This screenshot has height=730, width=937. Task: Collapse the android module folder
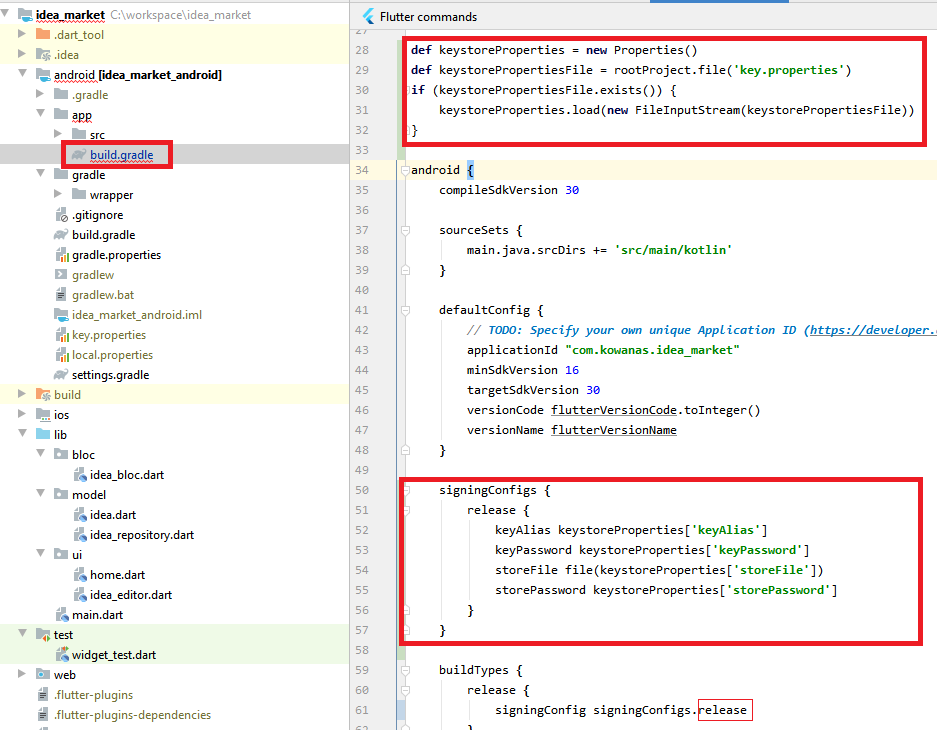tap(23, 73)
